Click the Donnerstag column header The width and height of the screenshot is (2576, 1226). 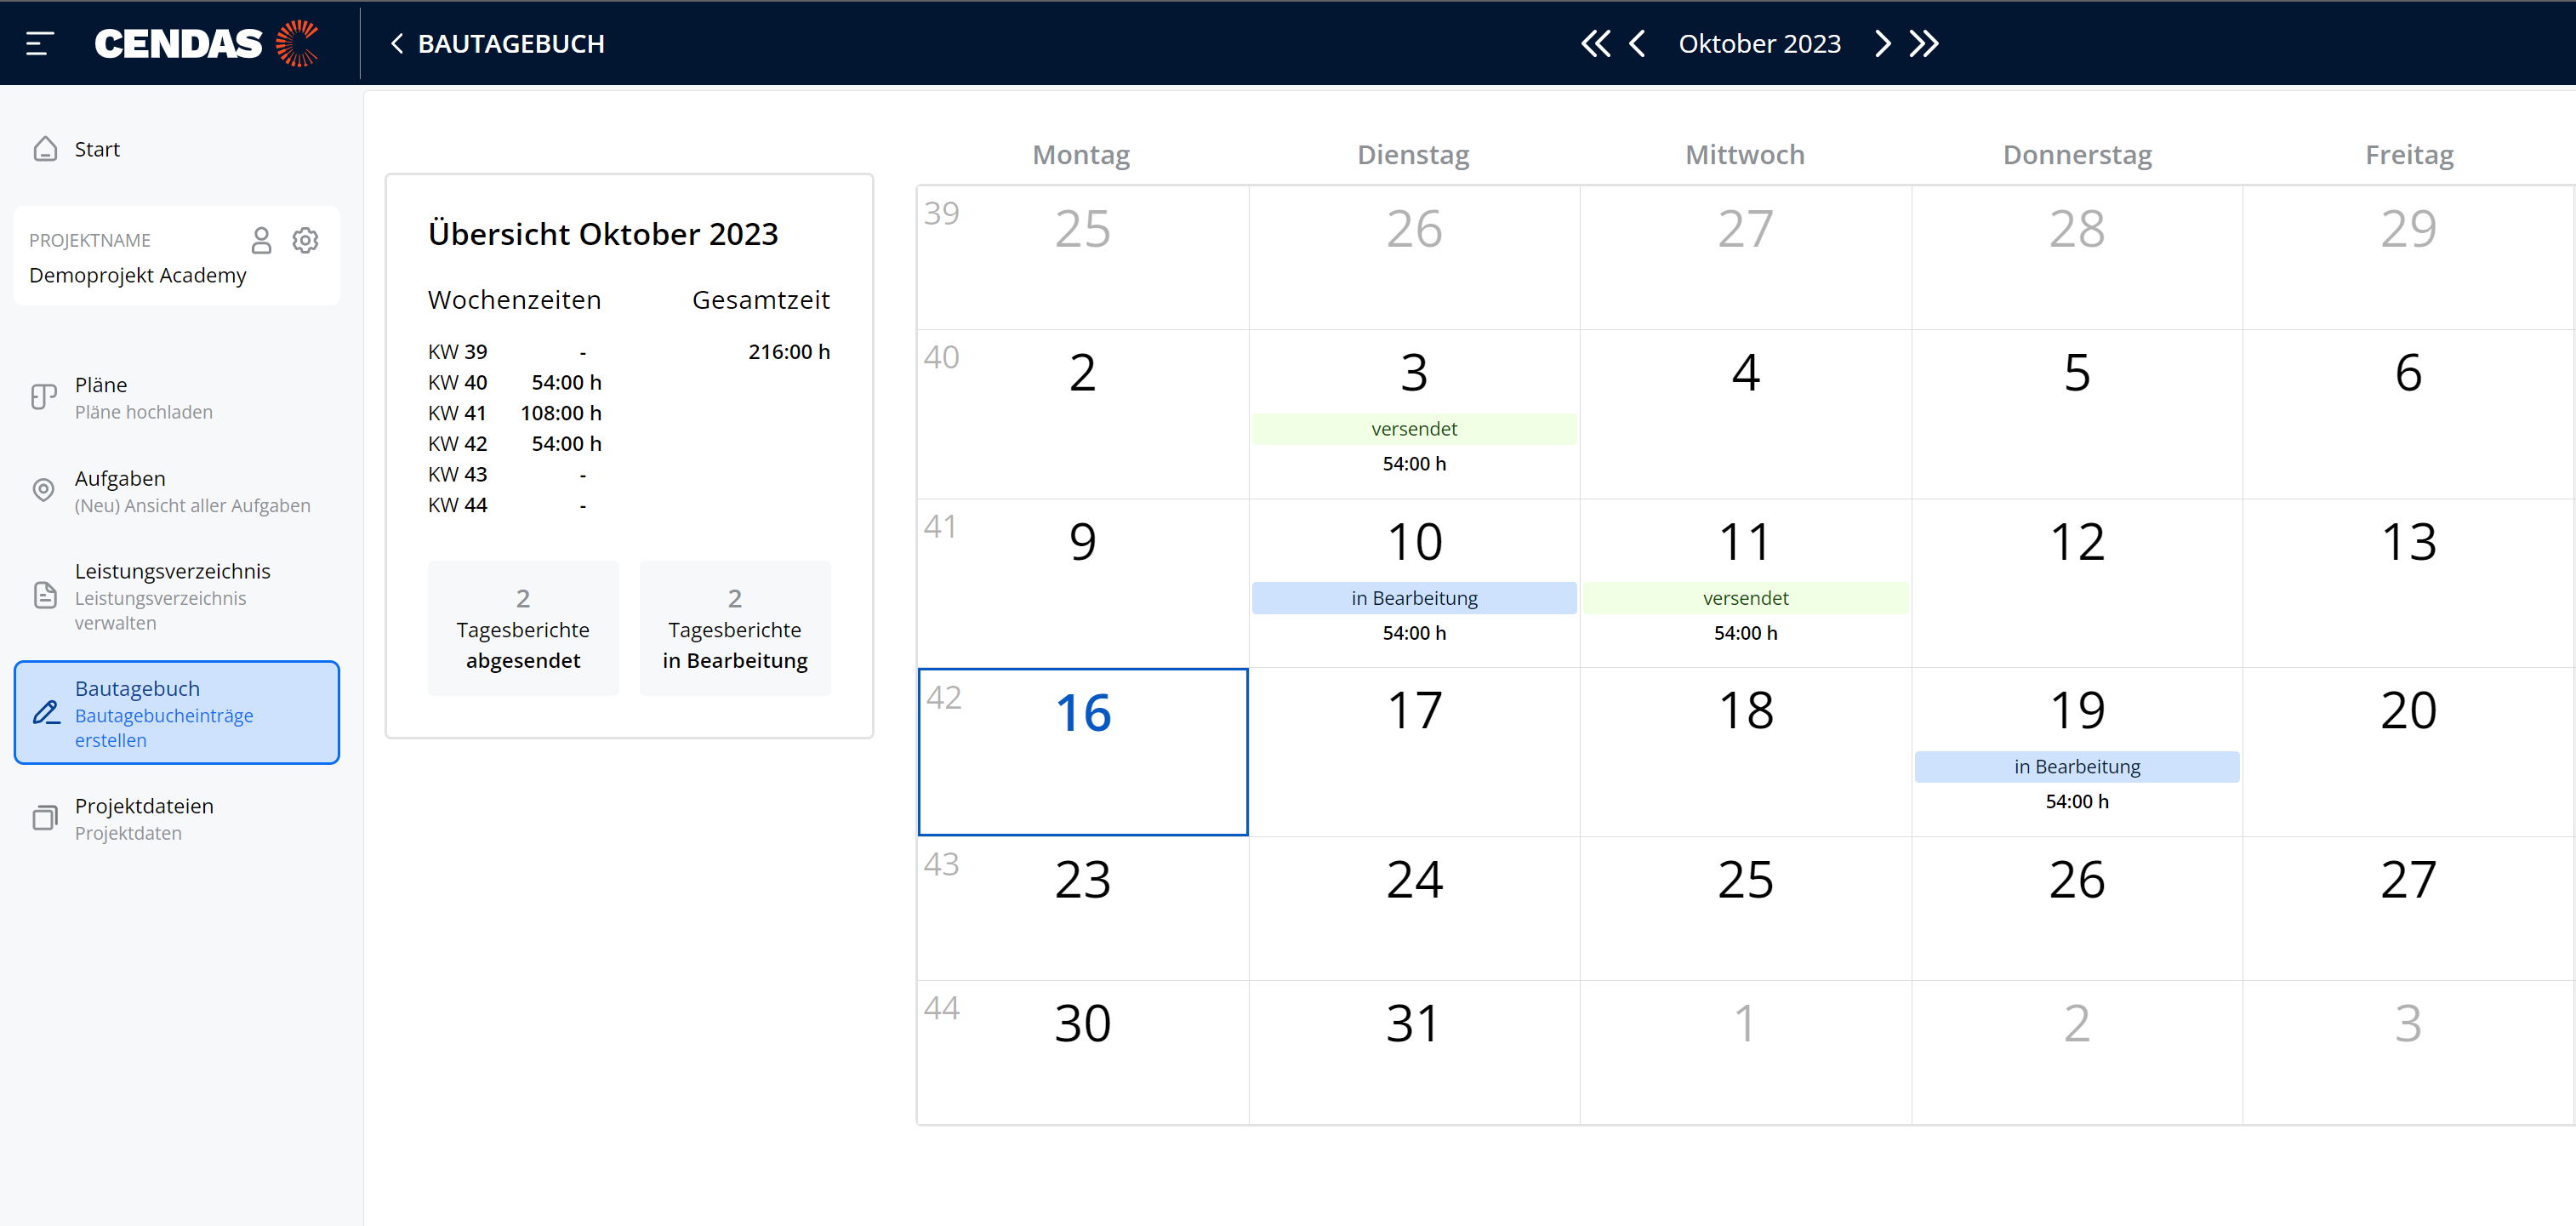(x=2077, y=154)
